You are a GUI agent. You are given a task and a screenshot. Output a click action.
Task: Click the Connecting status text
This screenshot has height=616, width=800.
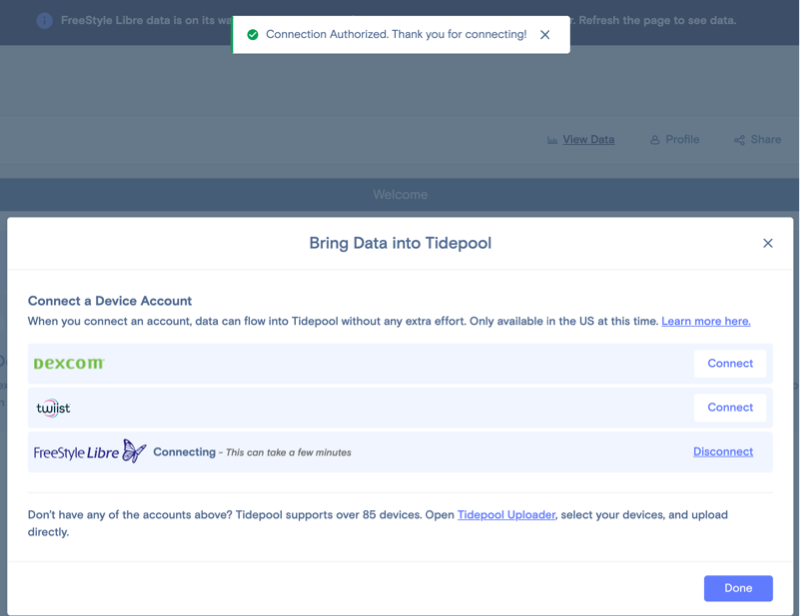pyautogui.click(x=185, y=452)
